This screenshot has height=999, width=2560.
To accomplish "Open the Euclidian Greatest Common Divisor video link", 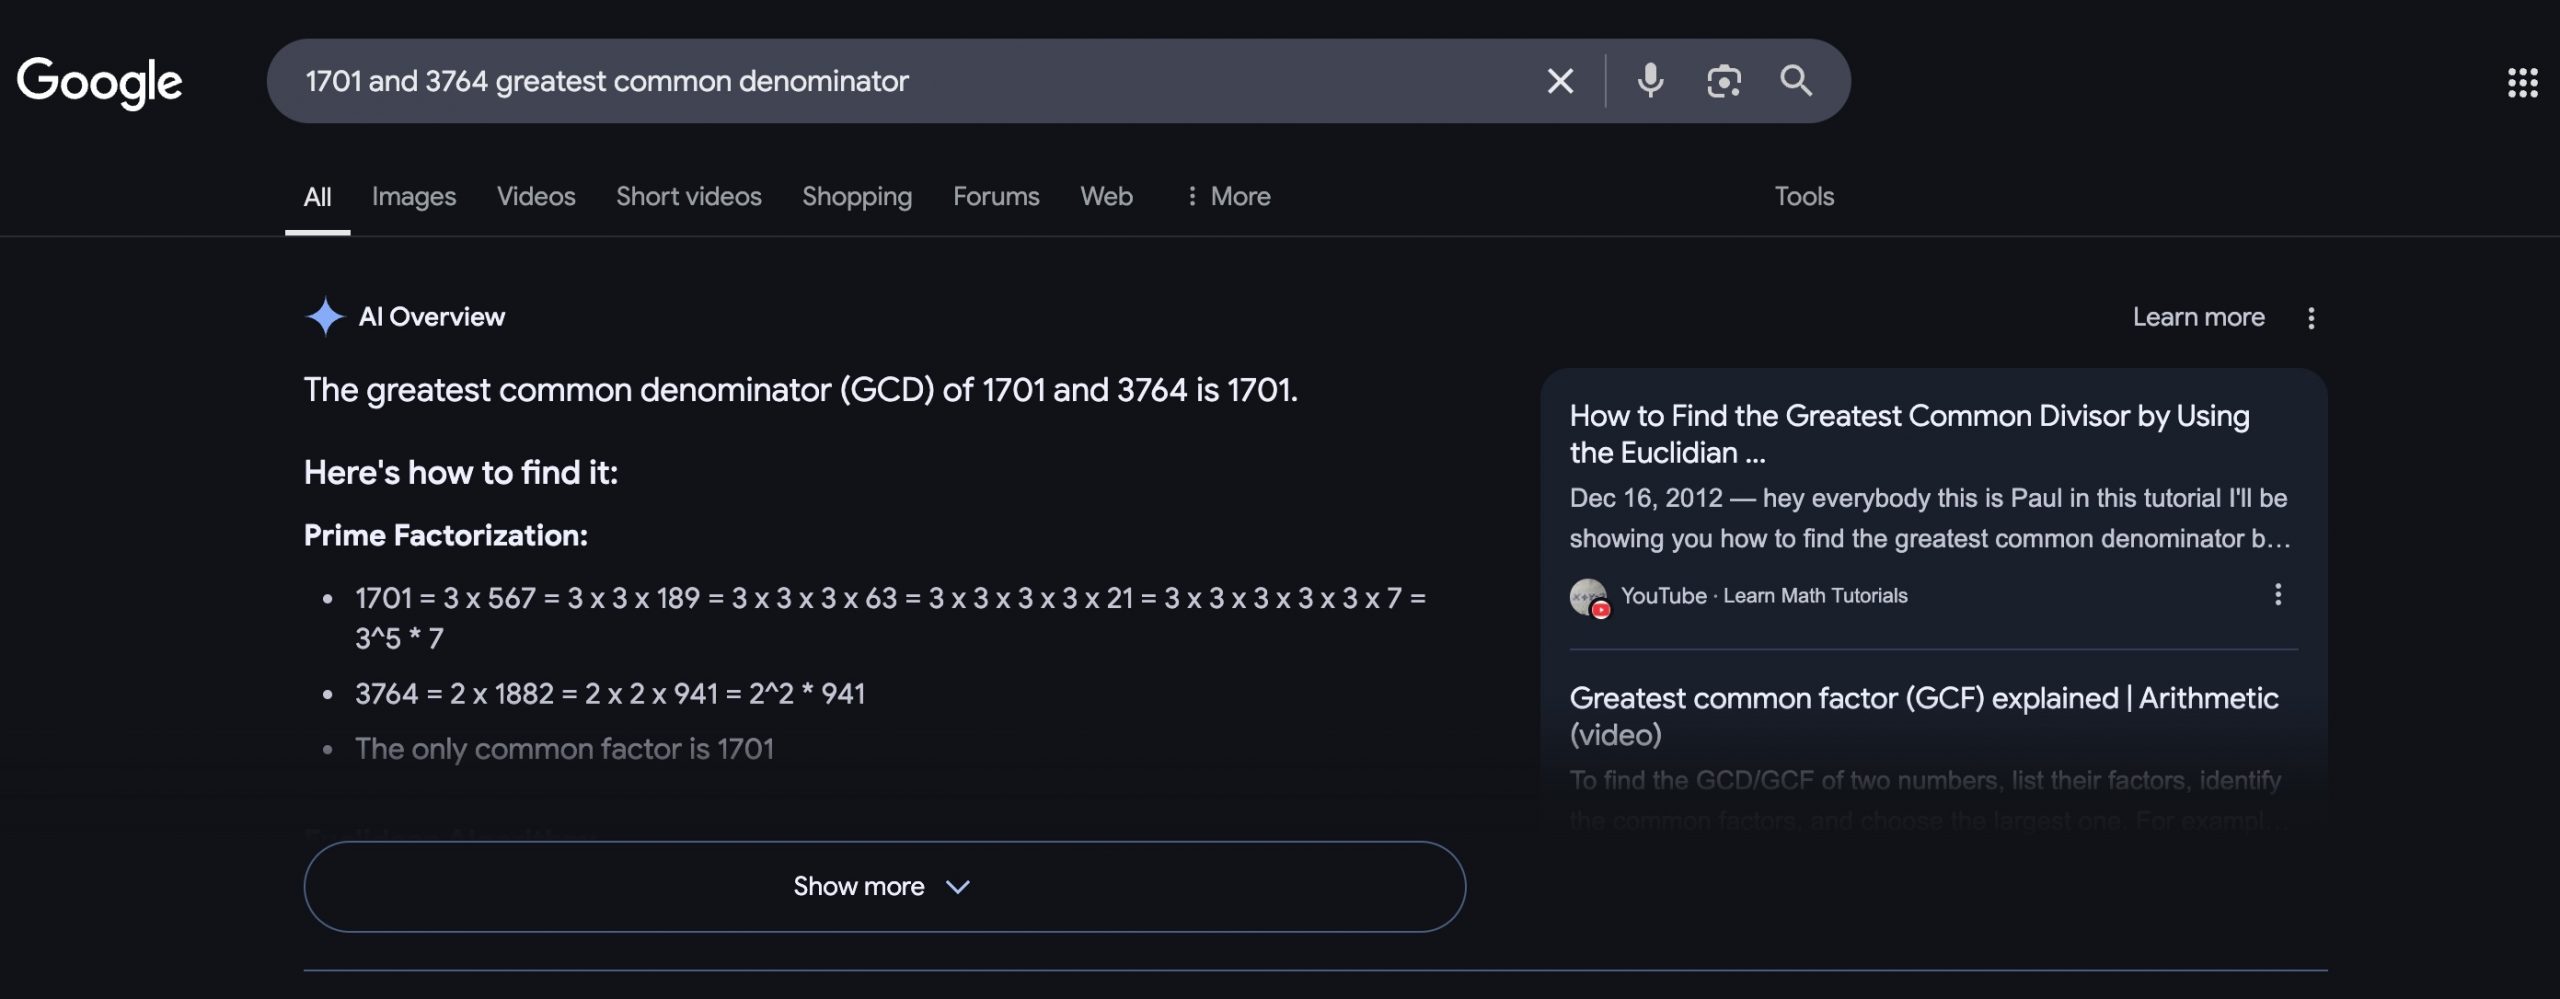I will [x=1909, y=434].
